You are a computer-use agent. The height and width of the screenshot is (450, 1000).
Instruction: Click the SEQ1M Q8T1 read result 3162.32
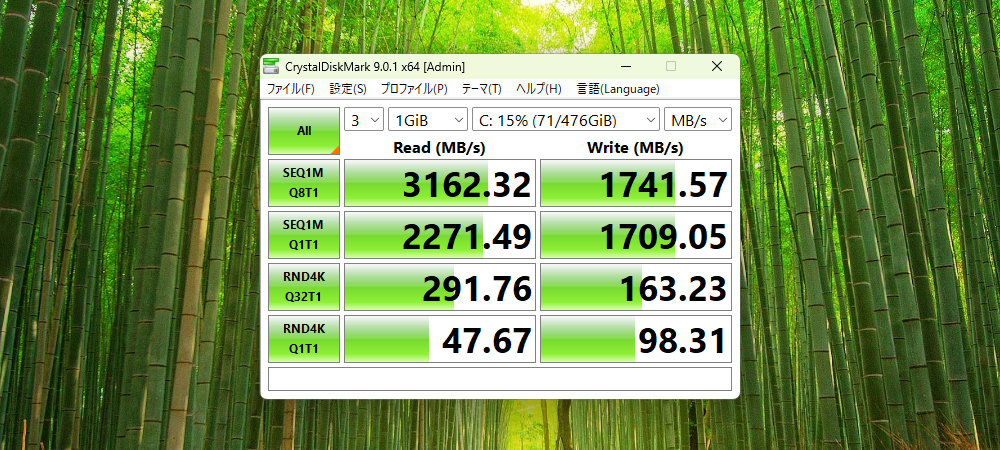pyautogui.click(x=438, y=183)
